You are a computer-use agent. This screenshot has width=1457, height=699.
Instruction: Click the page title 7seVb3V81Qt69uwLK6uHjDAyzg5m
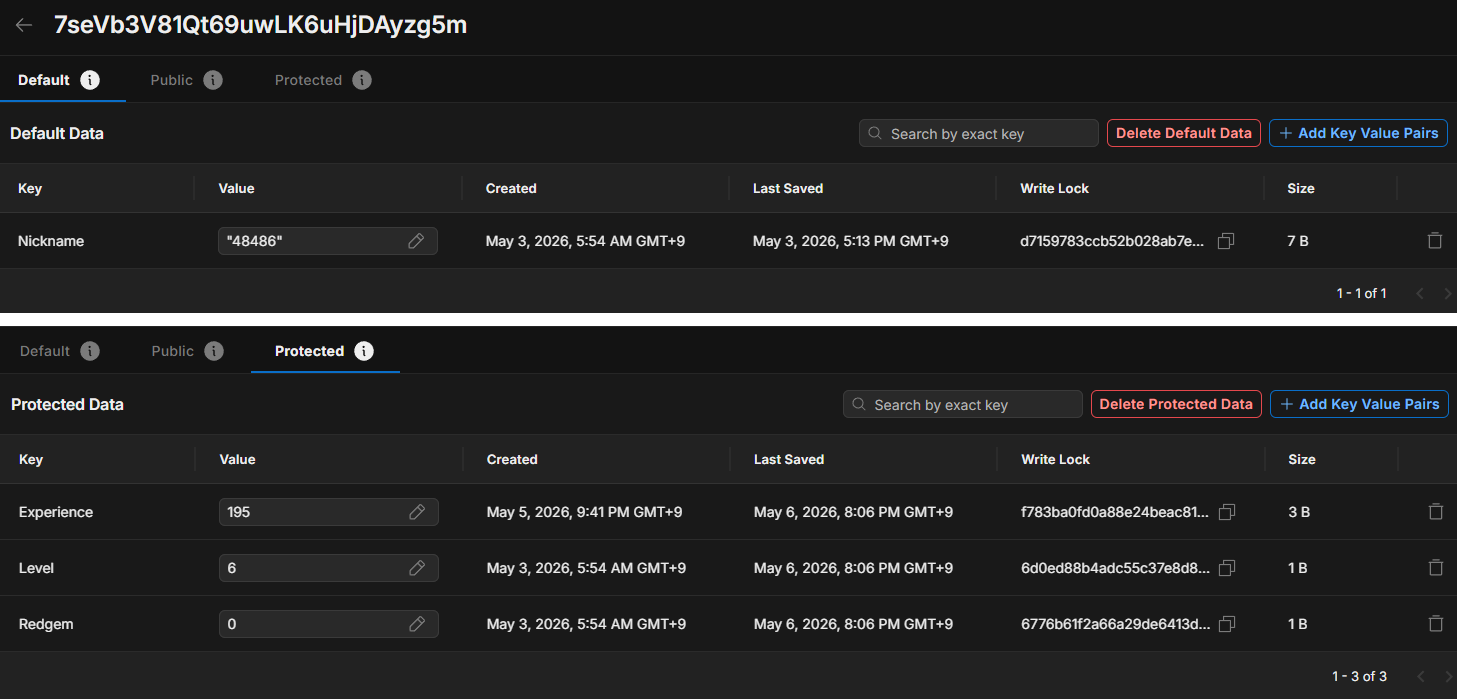[x=260, y=25]
